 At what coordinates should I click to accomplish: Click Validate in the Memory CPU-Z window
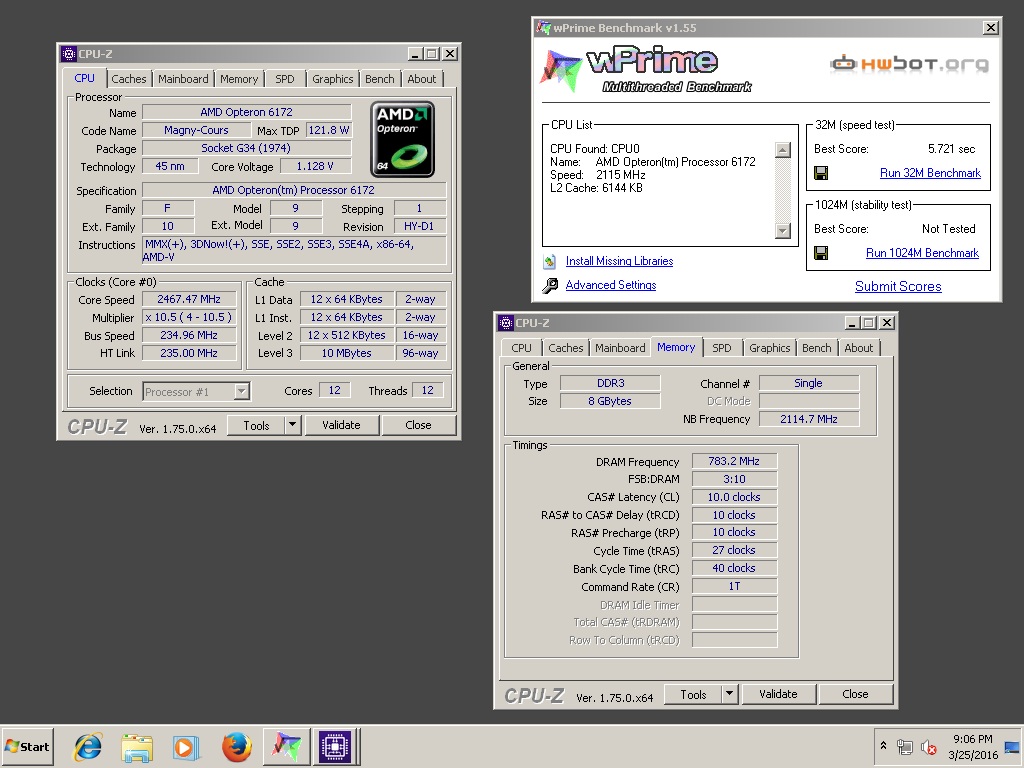coord(778,694)
